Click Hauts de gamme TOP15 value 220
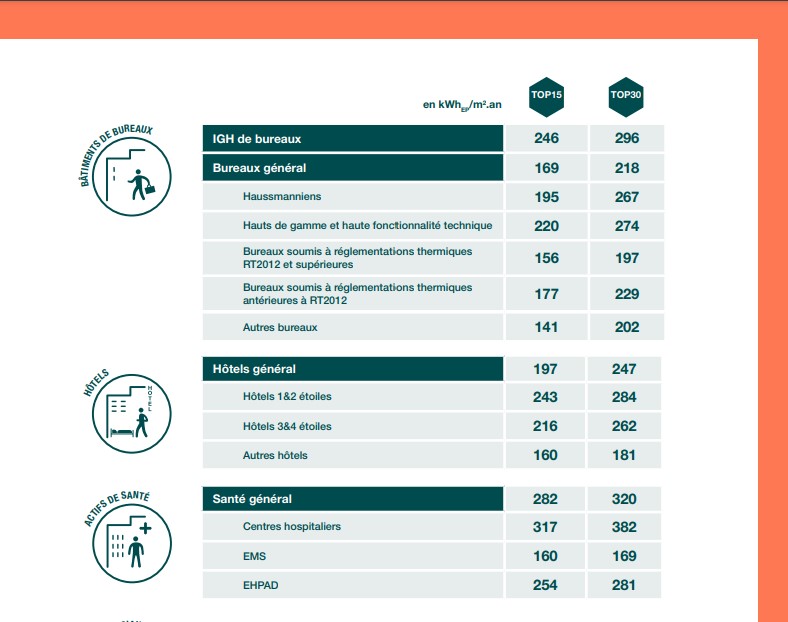This screenshot has width=788, height=622. click(546, 226)
